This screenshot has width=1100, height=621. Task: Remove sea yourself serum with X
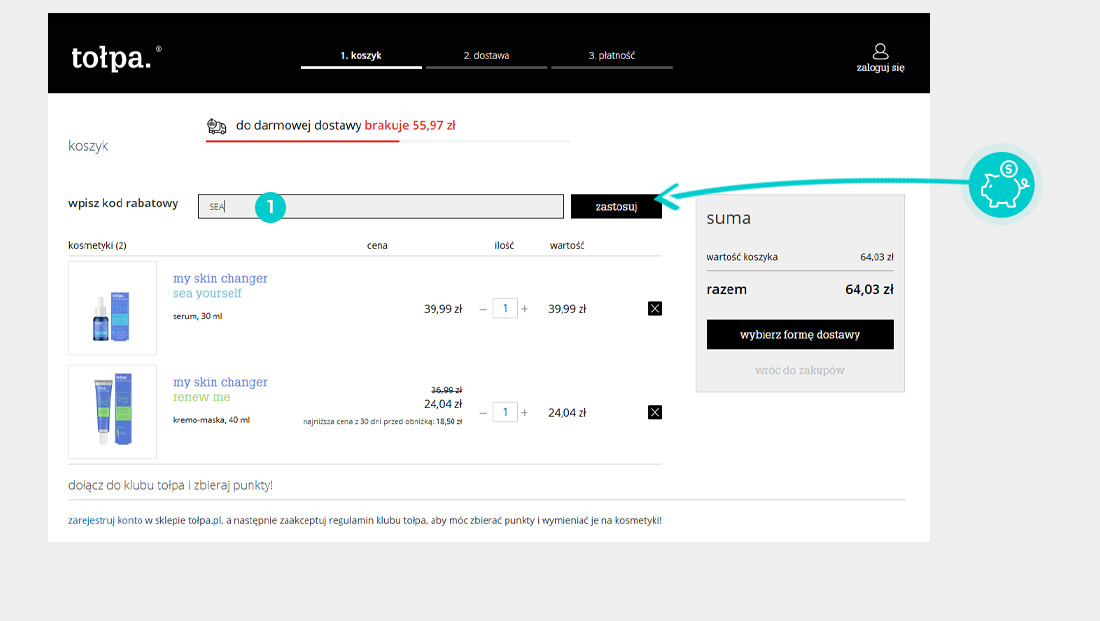655,309
